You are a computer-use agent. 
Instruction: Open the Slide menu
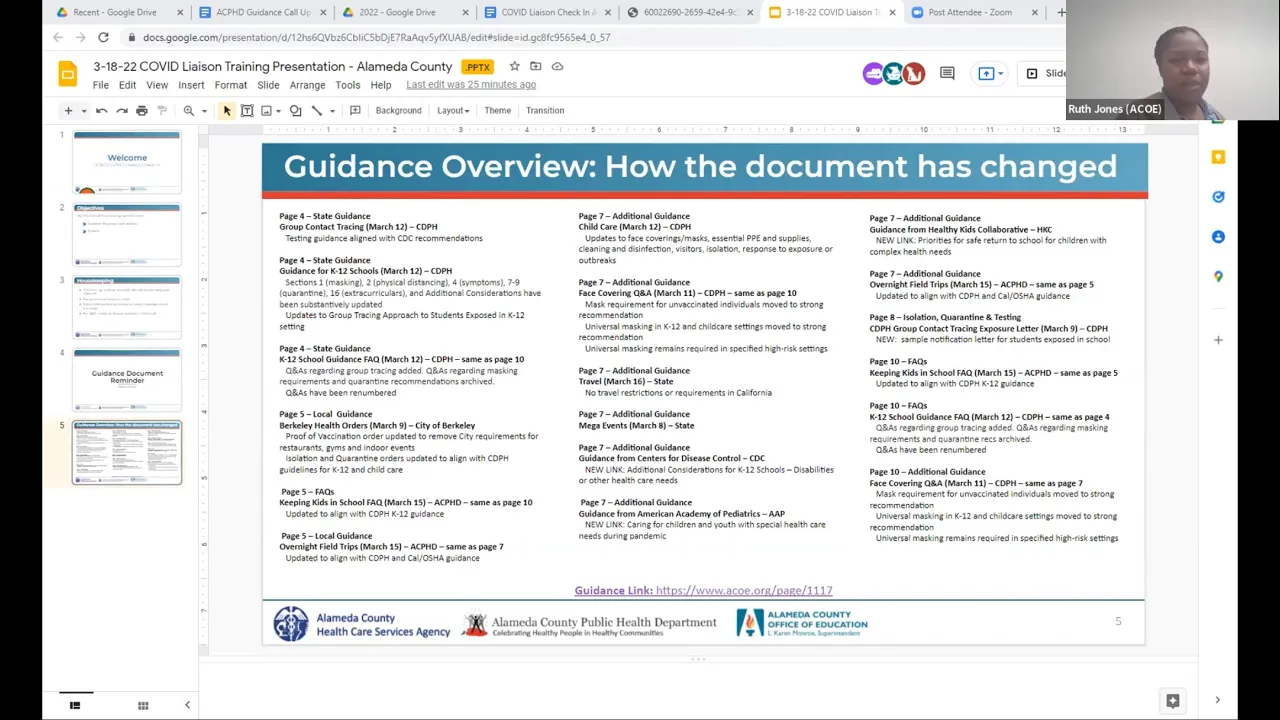click(x=268, y=85)
